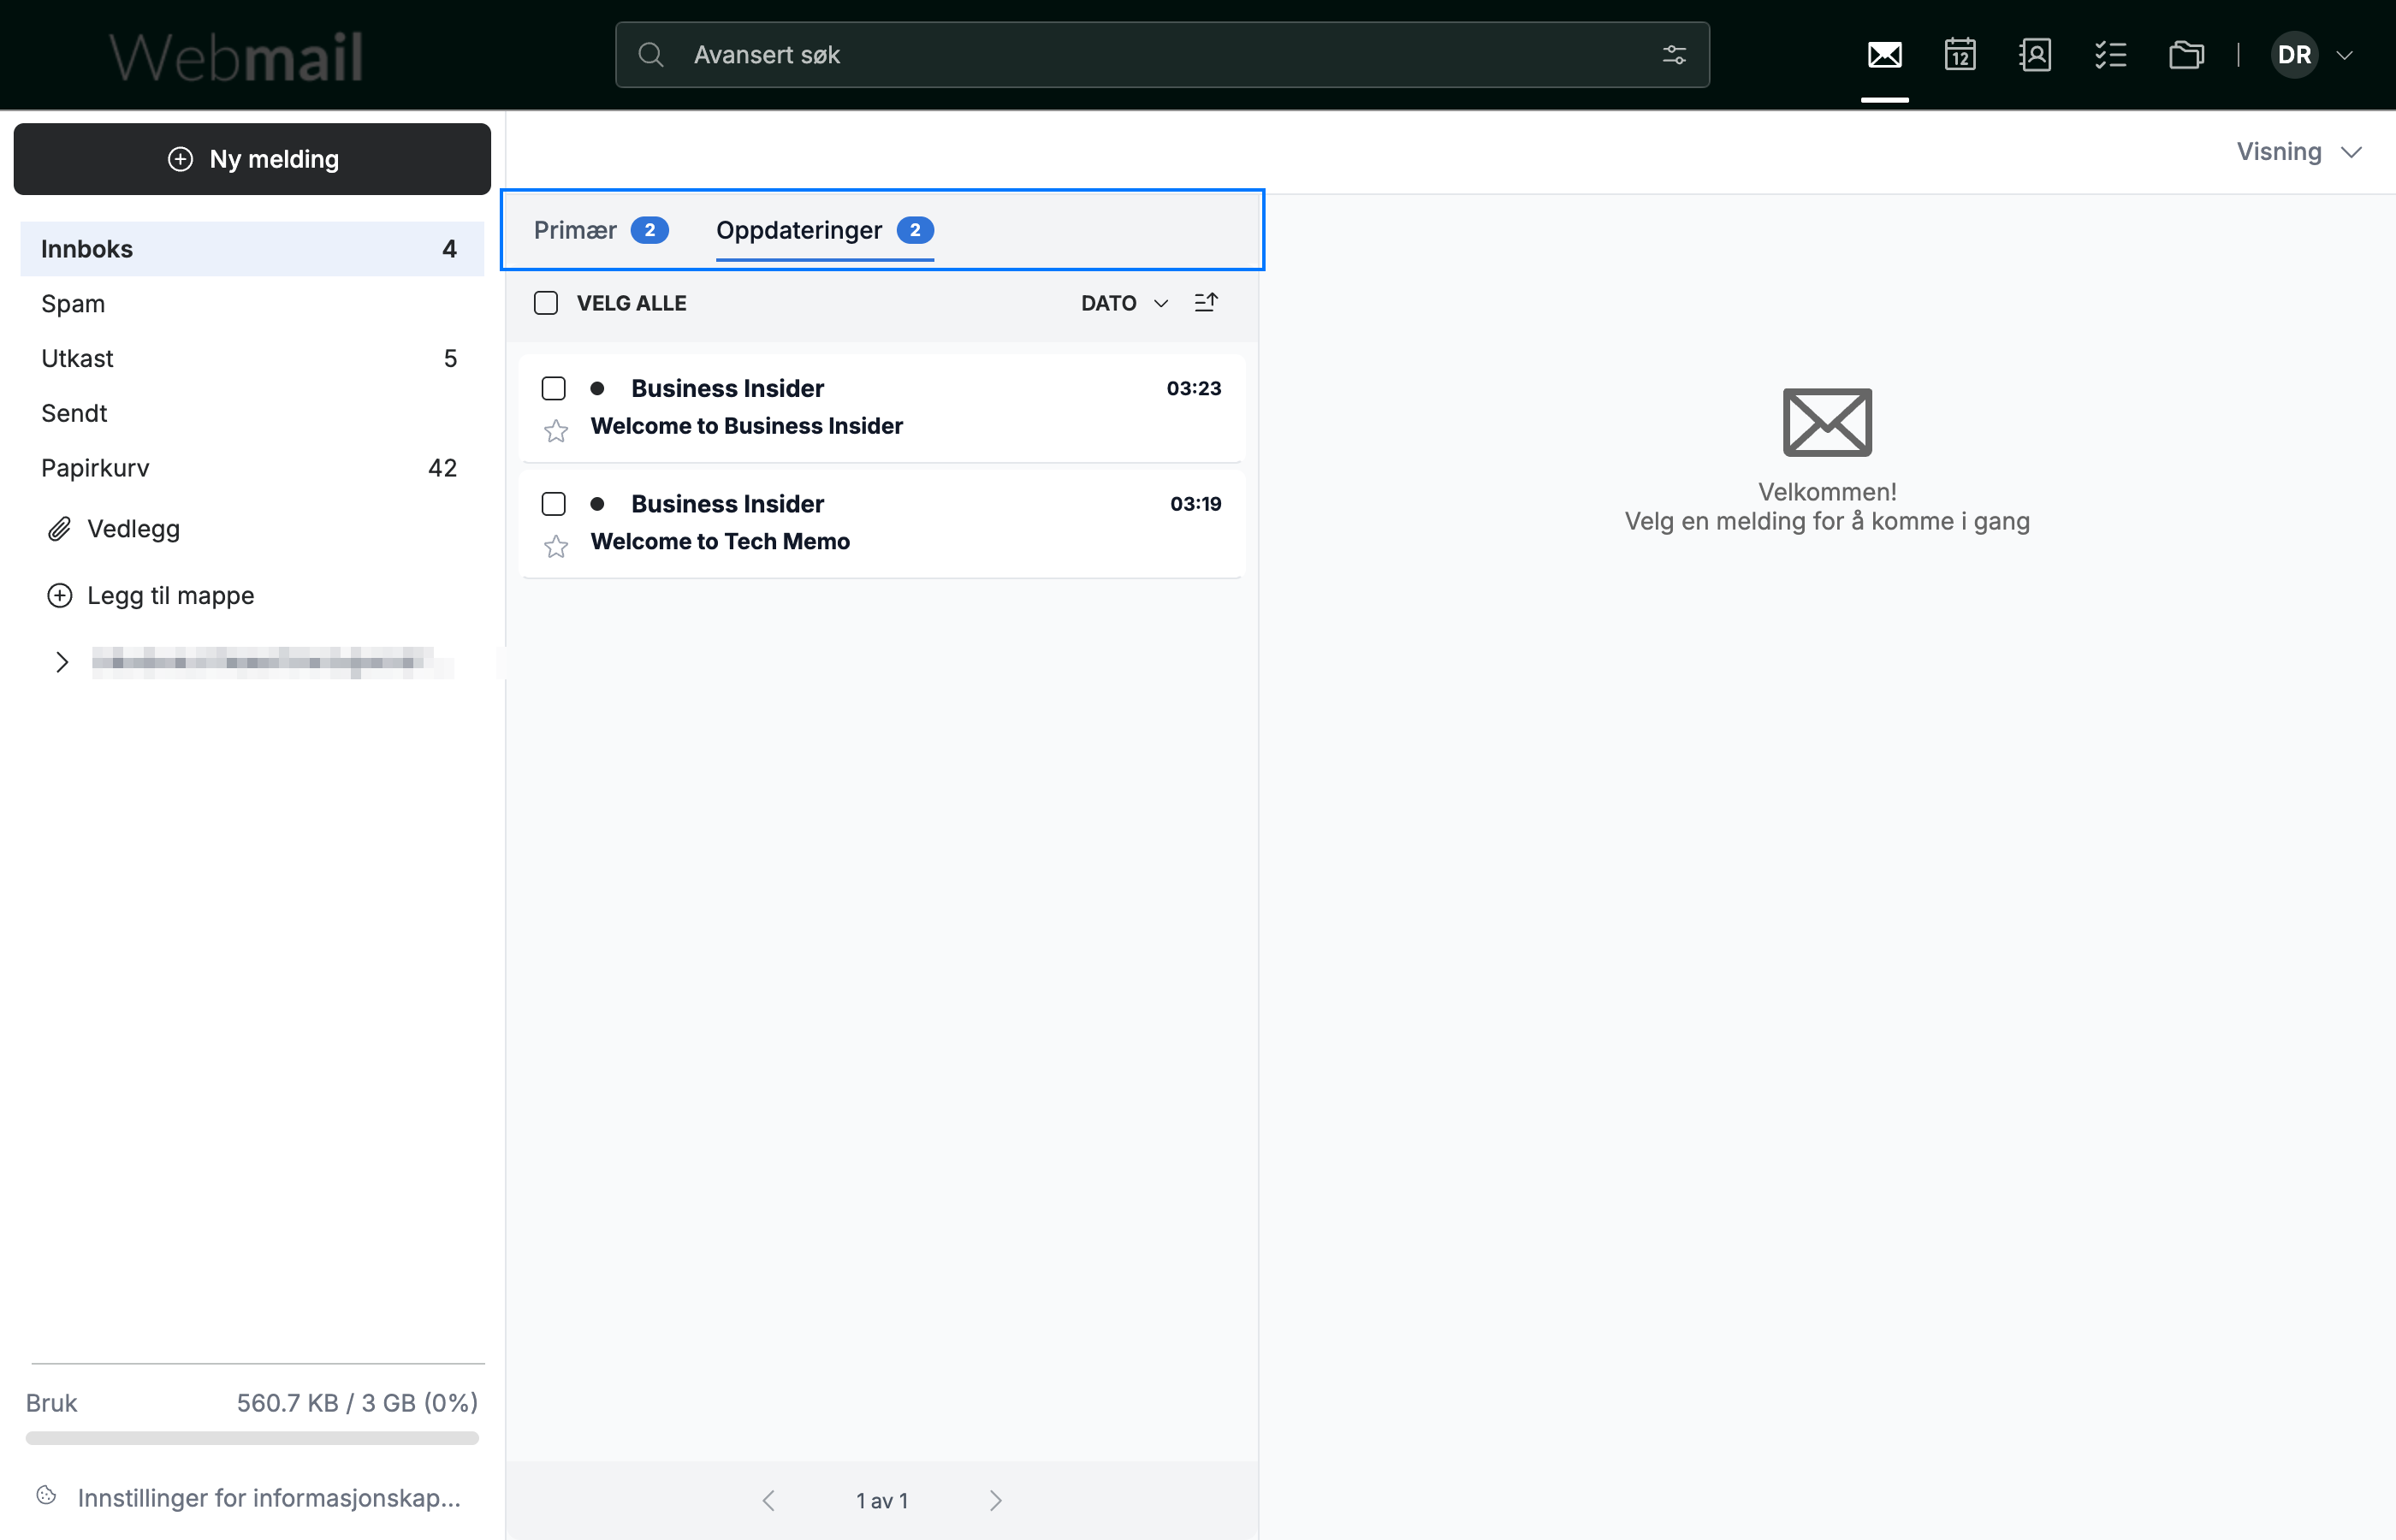Switch to the Primær tab

click(x=601, y=230)
